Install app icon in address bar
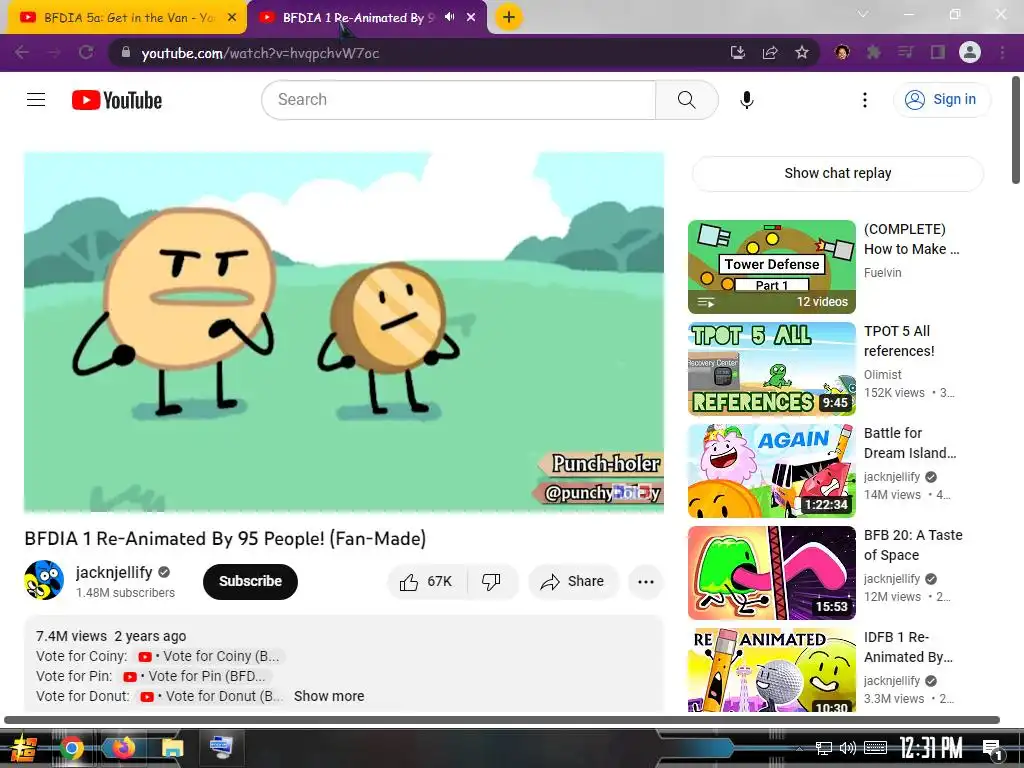This screenshot has height=768, width=1024. click(738, 52)
